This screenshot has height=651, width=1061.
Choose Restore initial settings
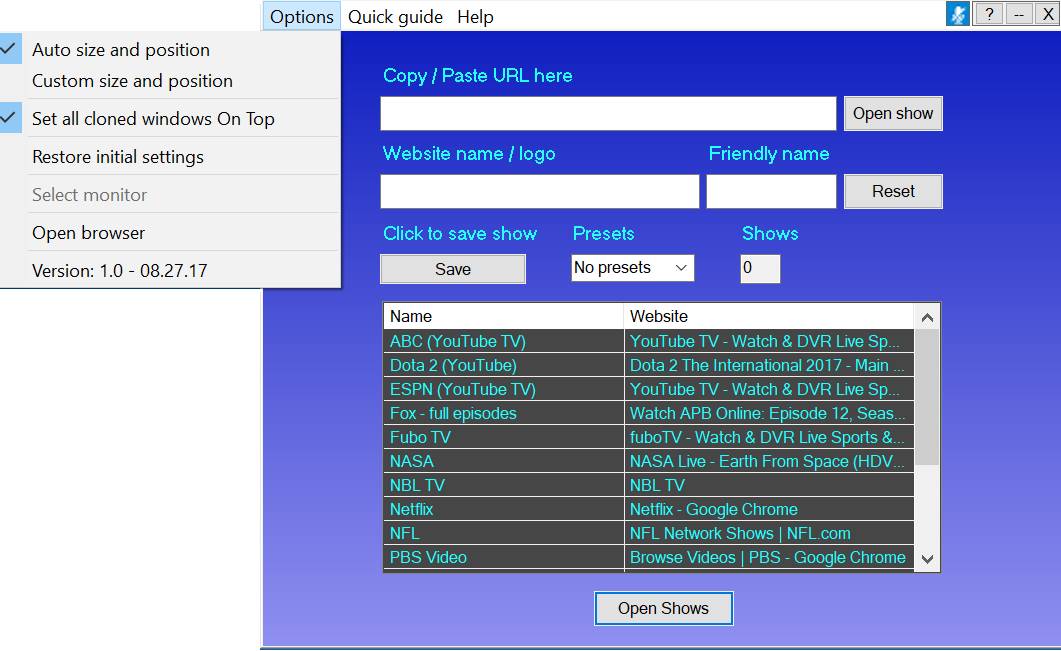click(x=170, y=156)
